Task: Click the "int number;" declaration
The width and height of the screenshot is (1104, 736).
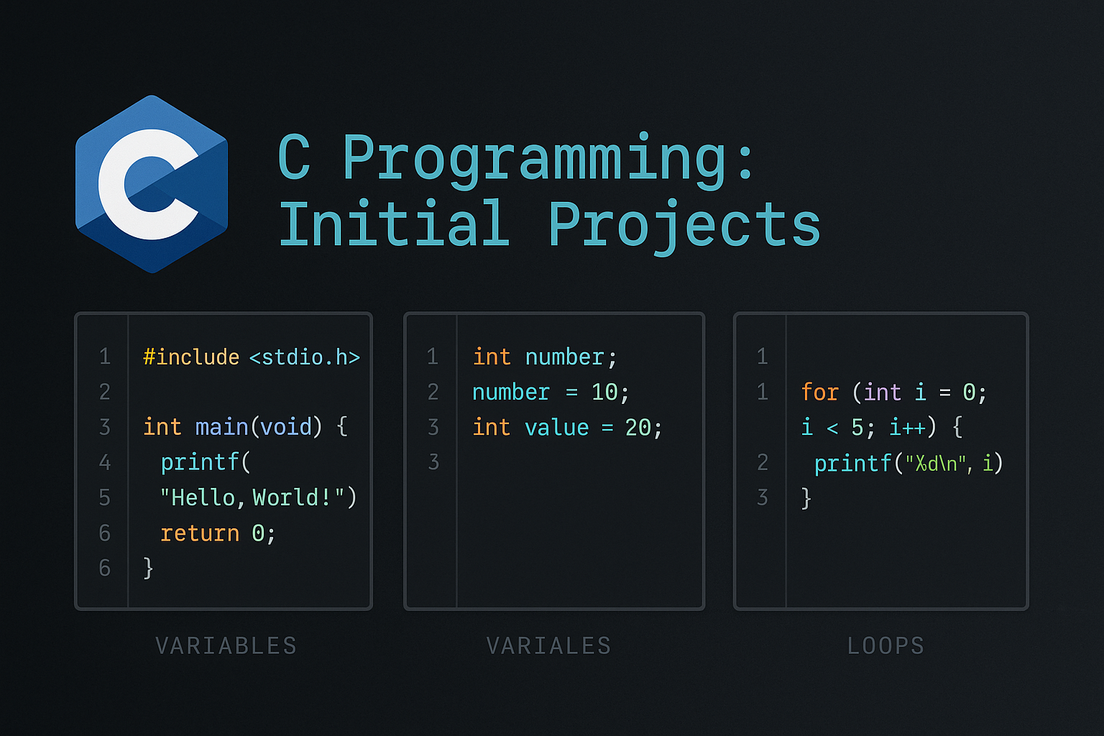Action: click(544, 357)
